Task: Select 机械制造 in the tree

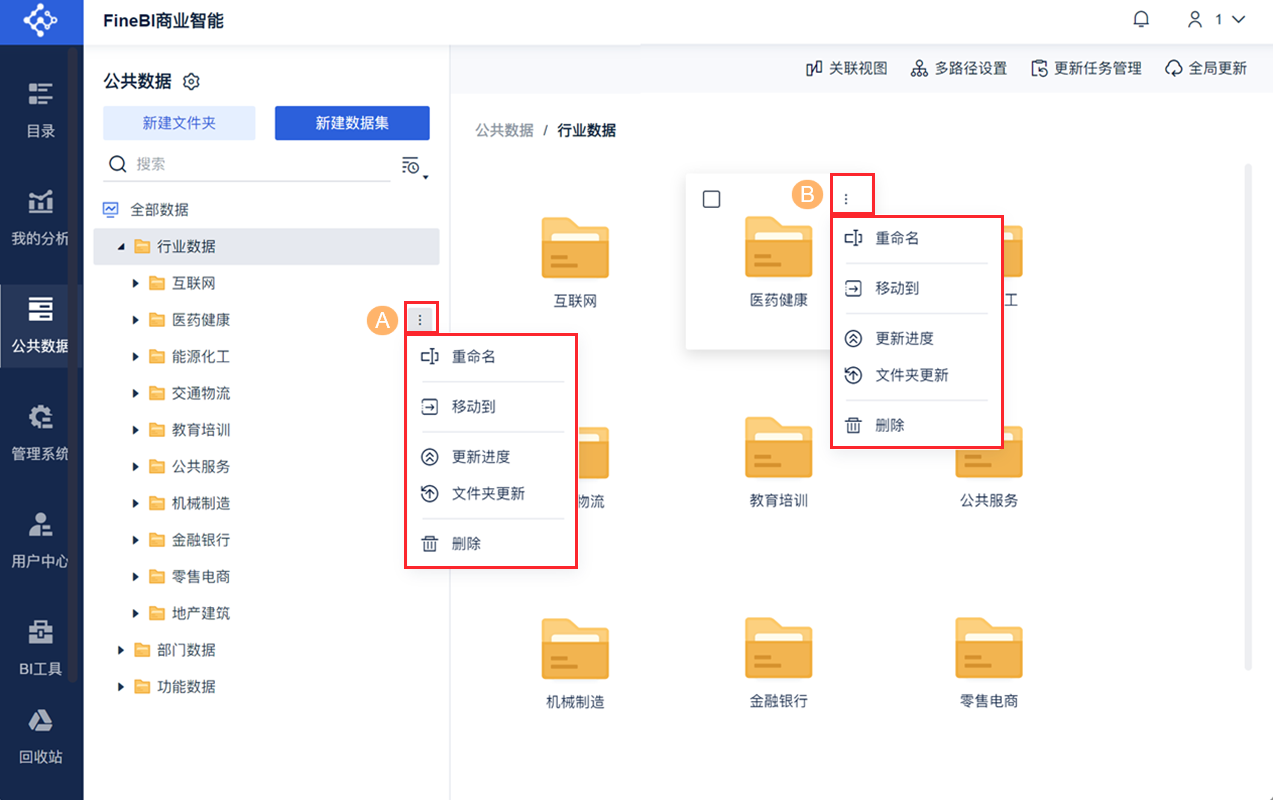Action: (x=201, y=503)
